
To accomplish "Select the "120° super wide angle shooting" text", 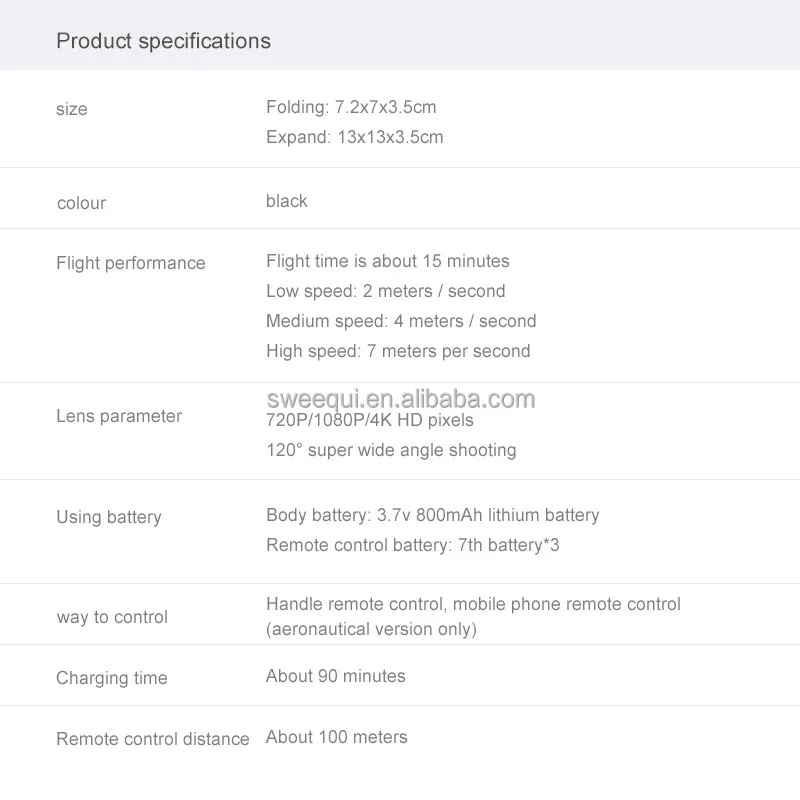I will (x=391, y=450).
